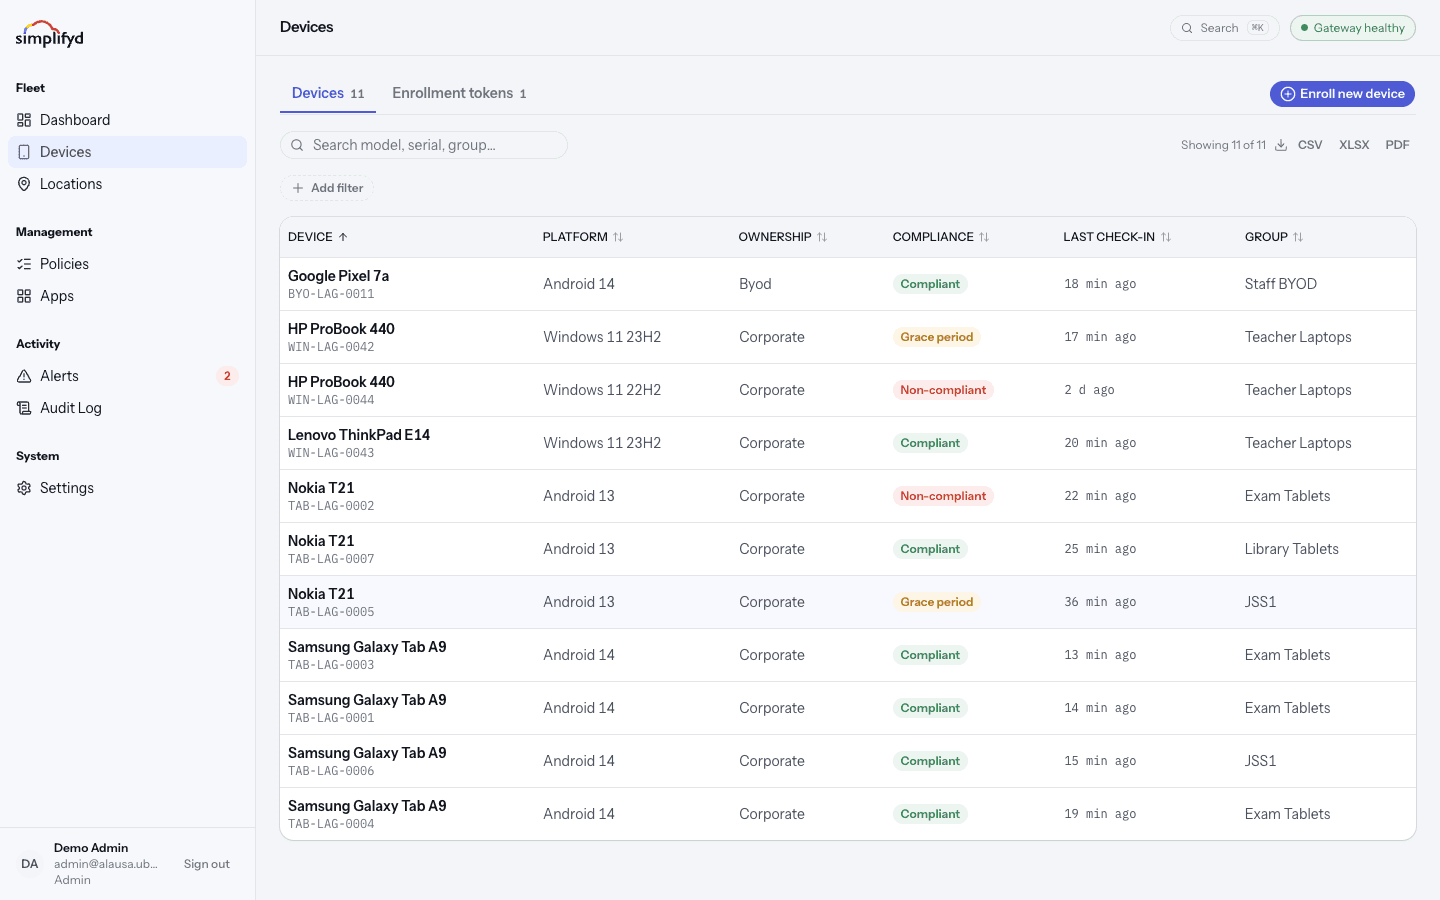Click the magnifier icon in top Search

1187,28
